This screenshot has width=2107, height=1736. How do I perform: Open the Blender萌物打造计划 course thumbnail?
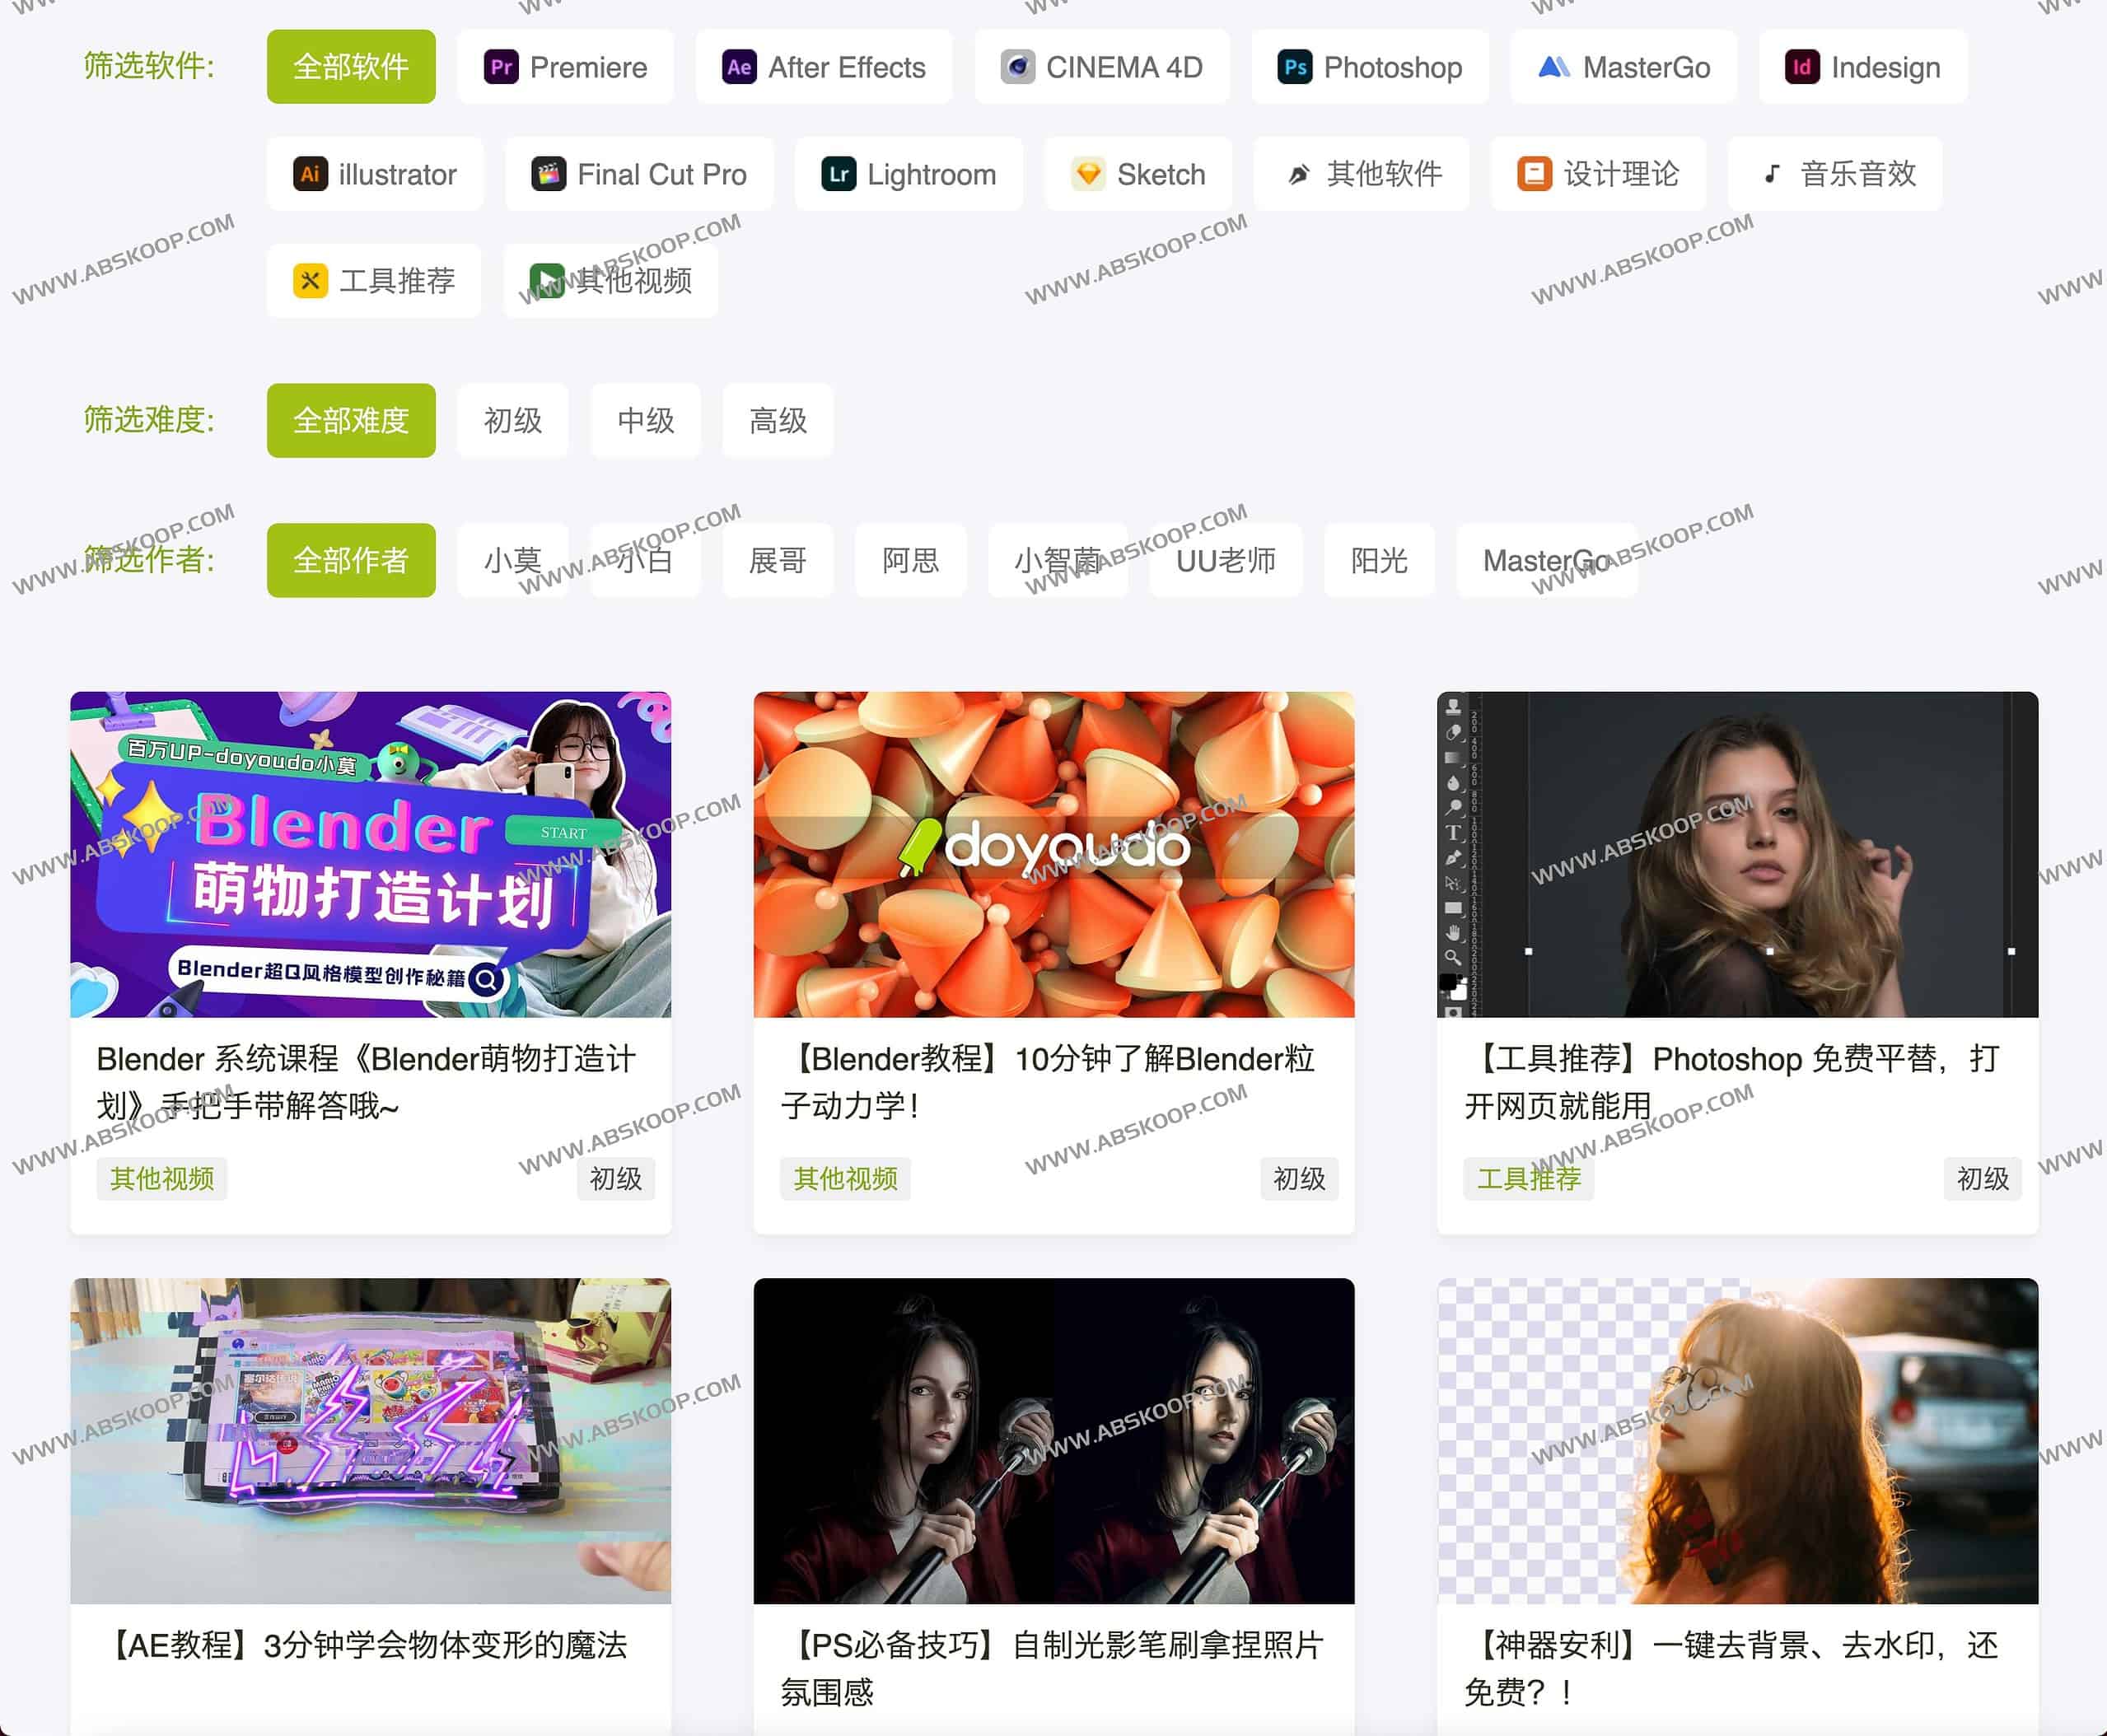[370, 854]
